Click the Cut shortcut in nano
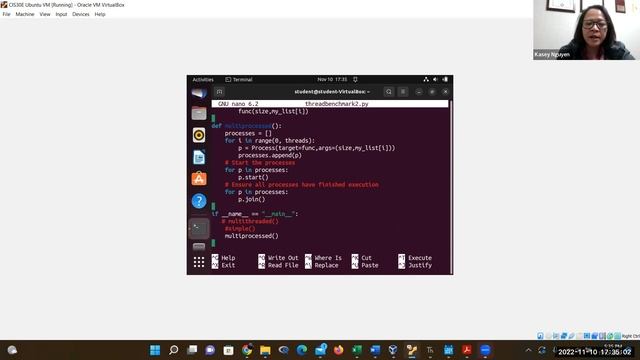 pyautogui.click(x=362, y=258)
